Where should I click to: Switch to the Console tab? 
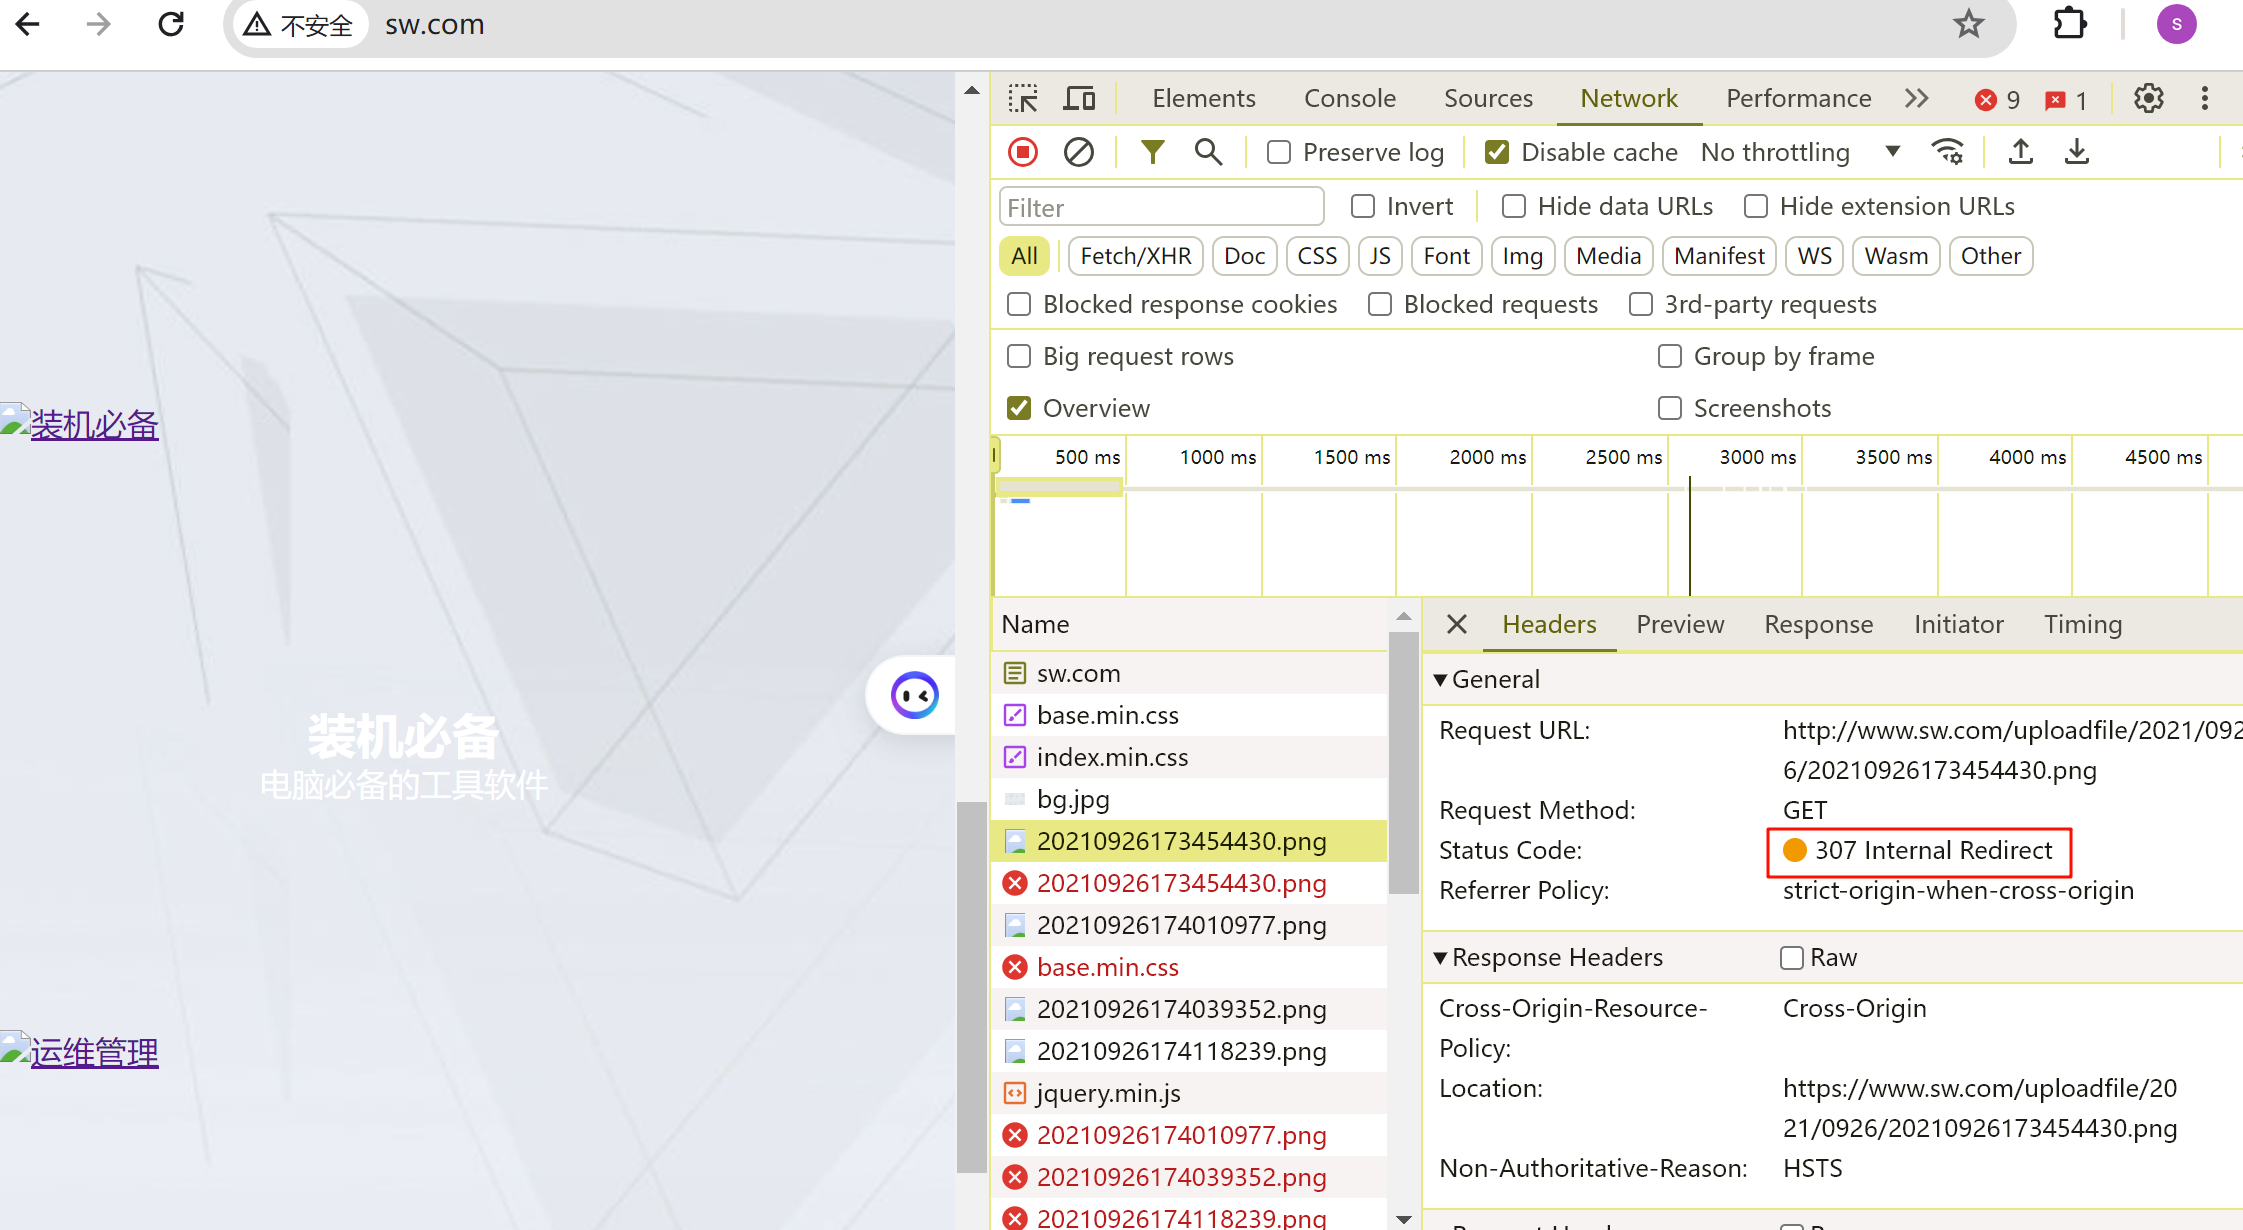(x=1349, y=98)
